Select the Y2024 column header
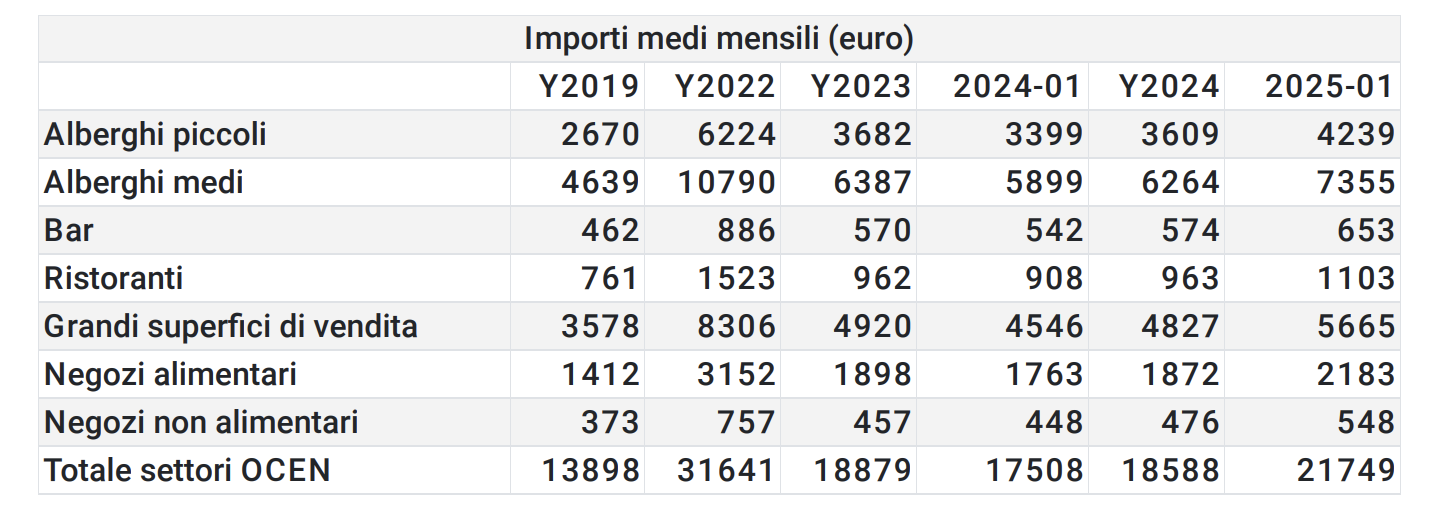This screenshot has height=510, width=1440. point(1169,87)
